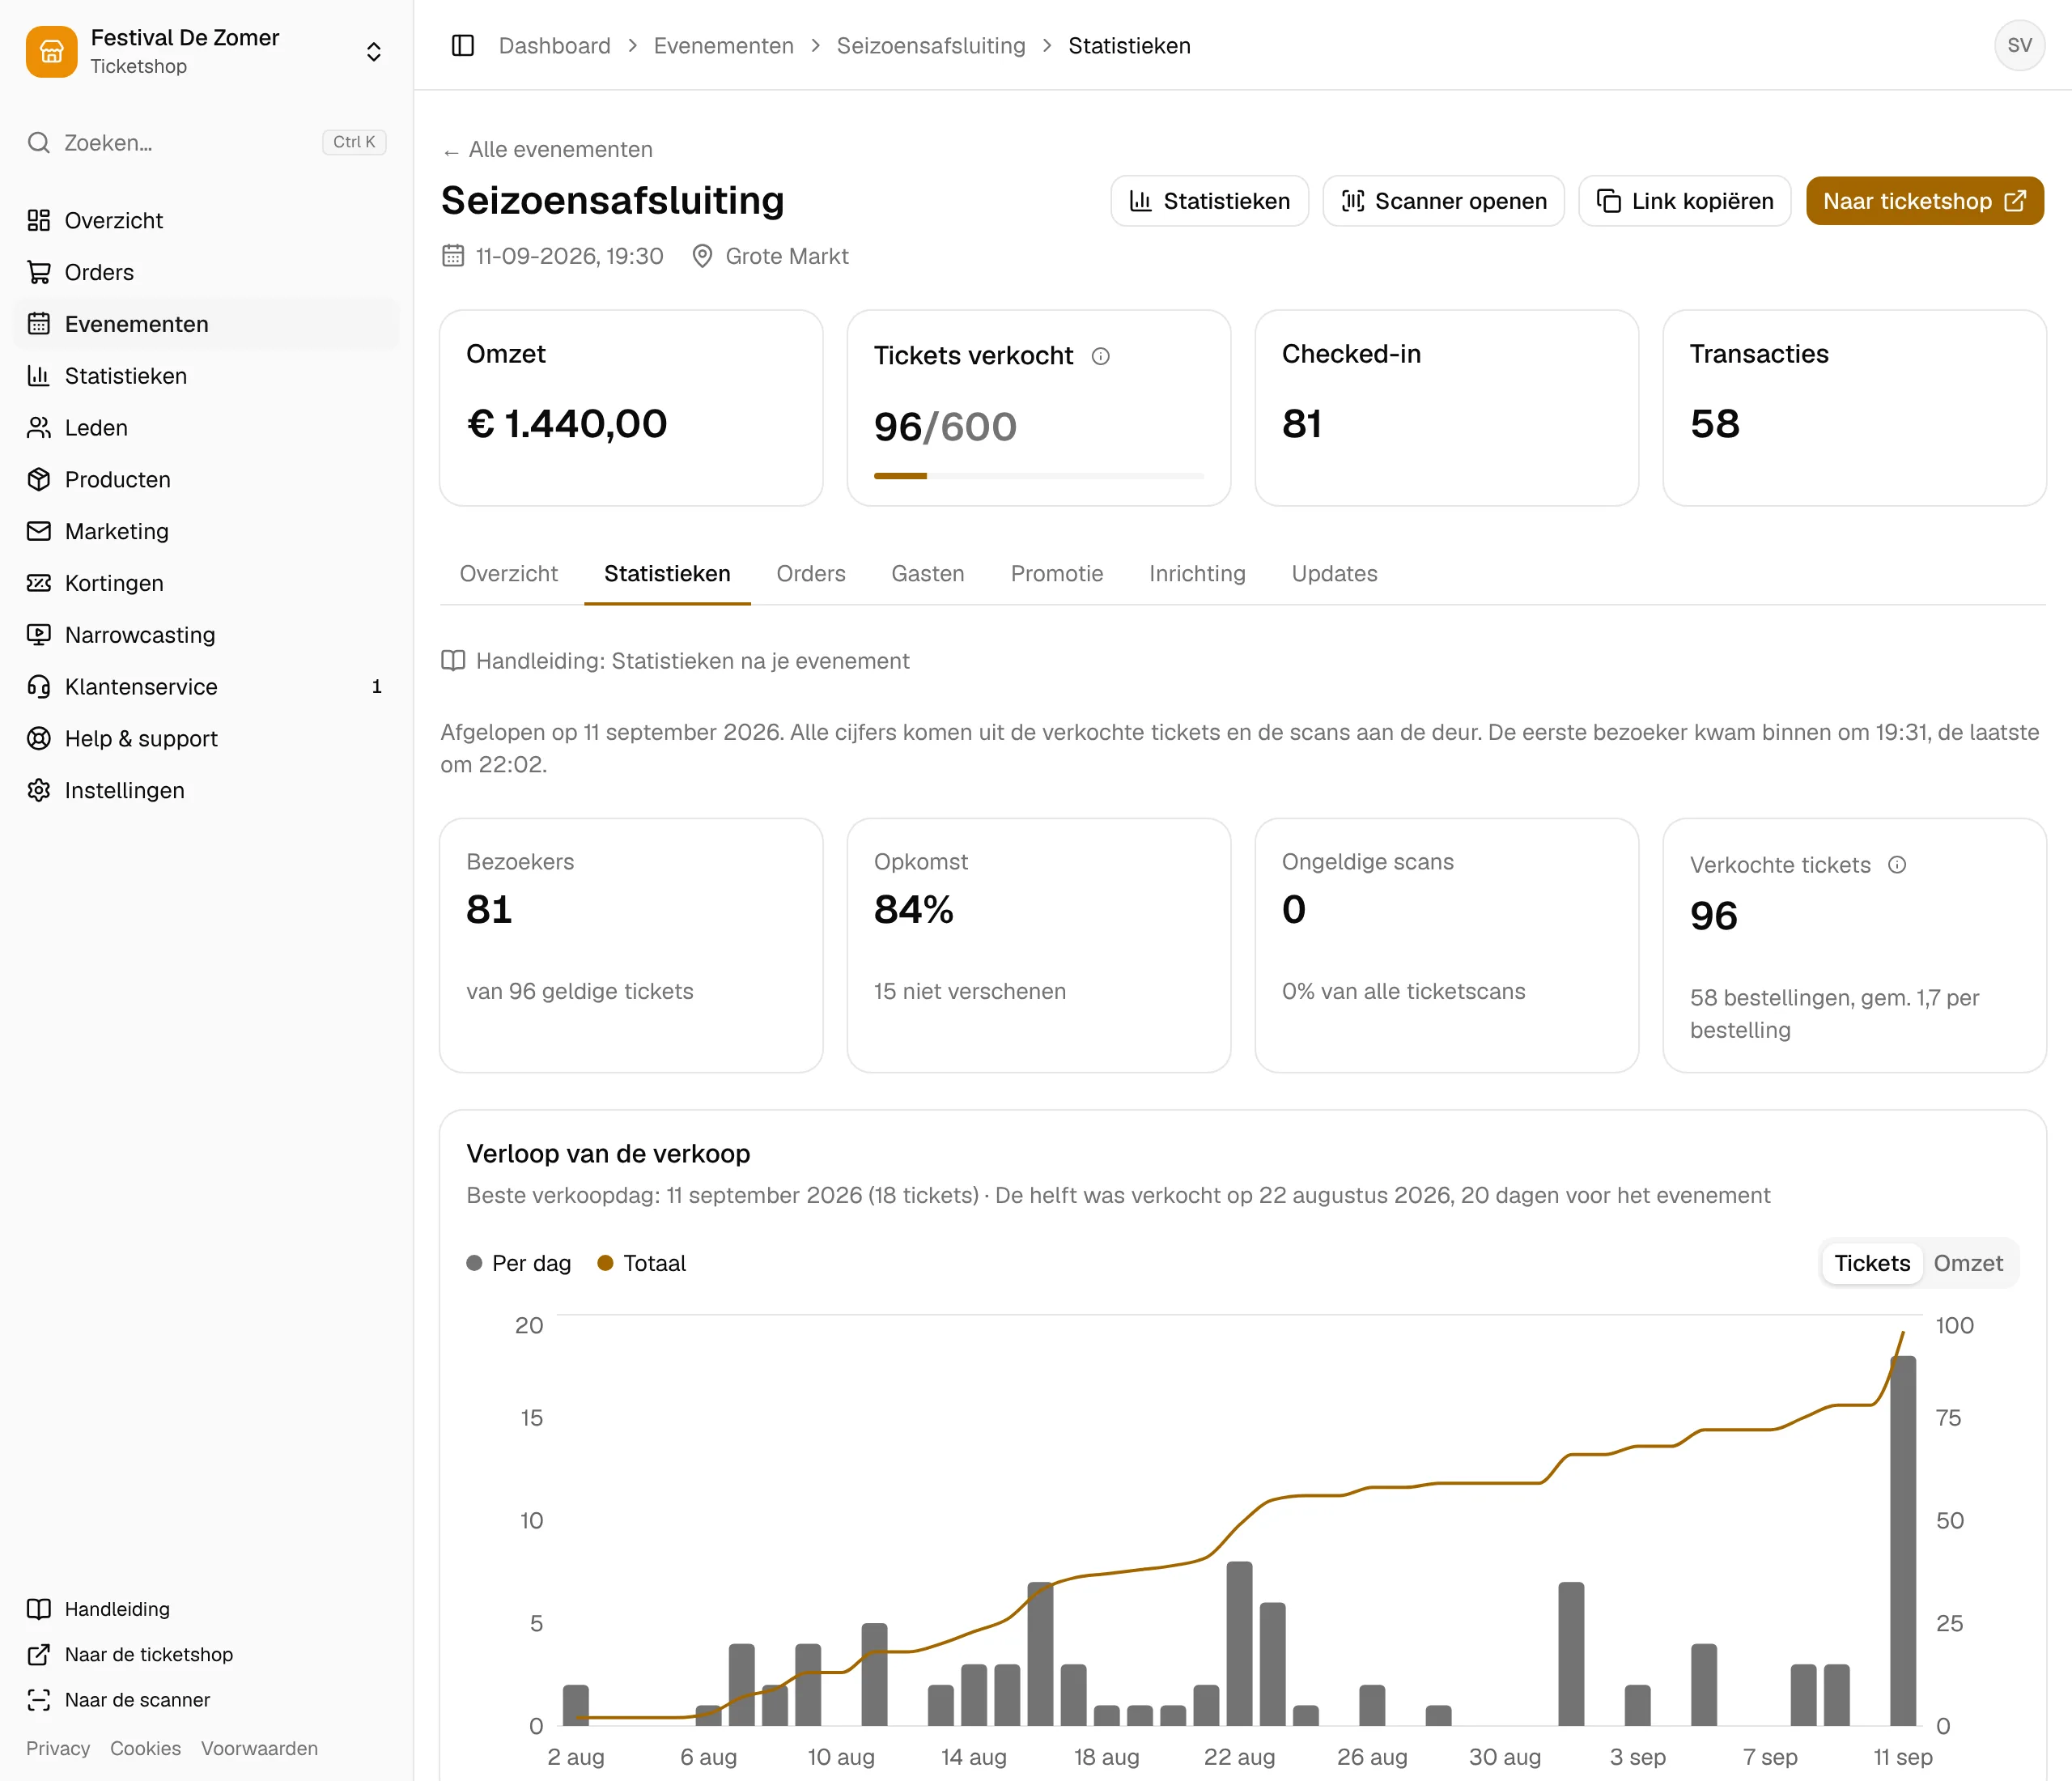Click the Scanner openen button
2072x1781 pixels.
tap(1443, 201)
